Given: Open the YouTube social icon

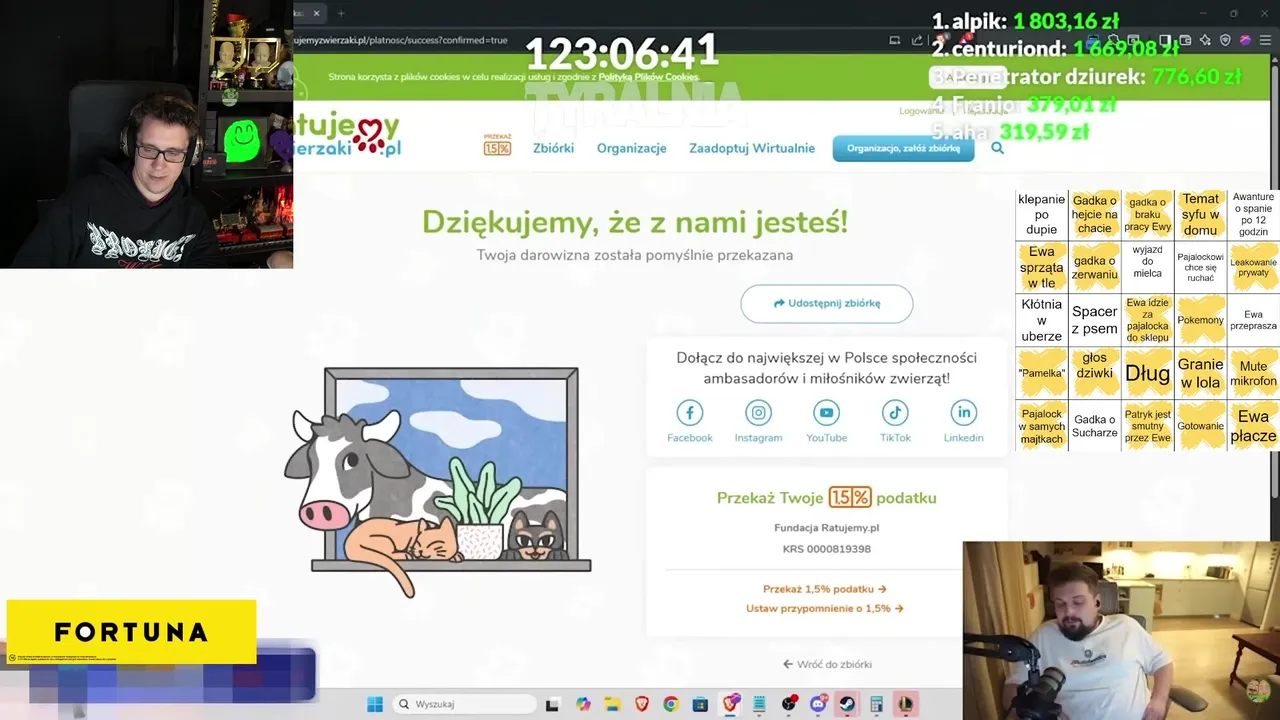Looking at the screenshot, I should point(826,412).
